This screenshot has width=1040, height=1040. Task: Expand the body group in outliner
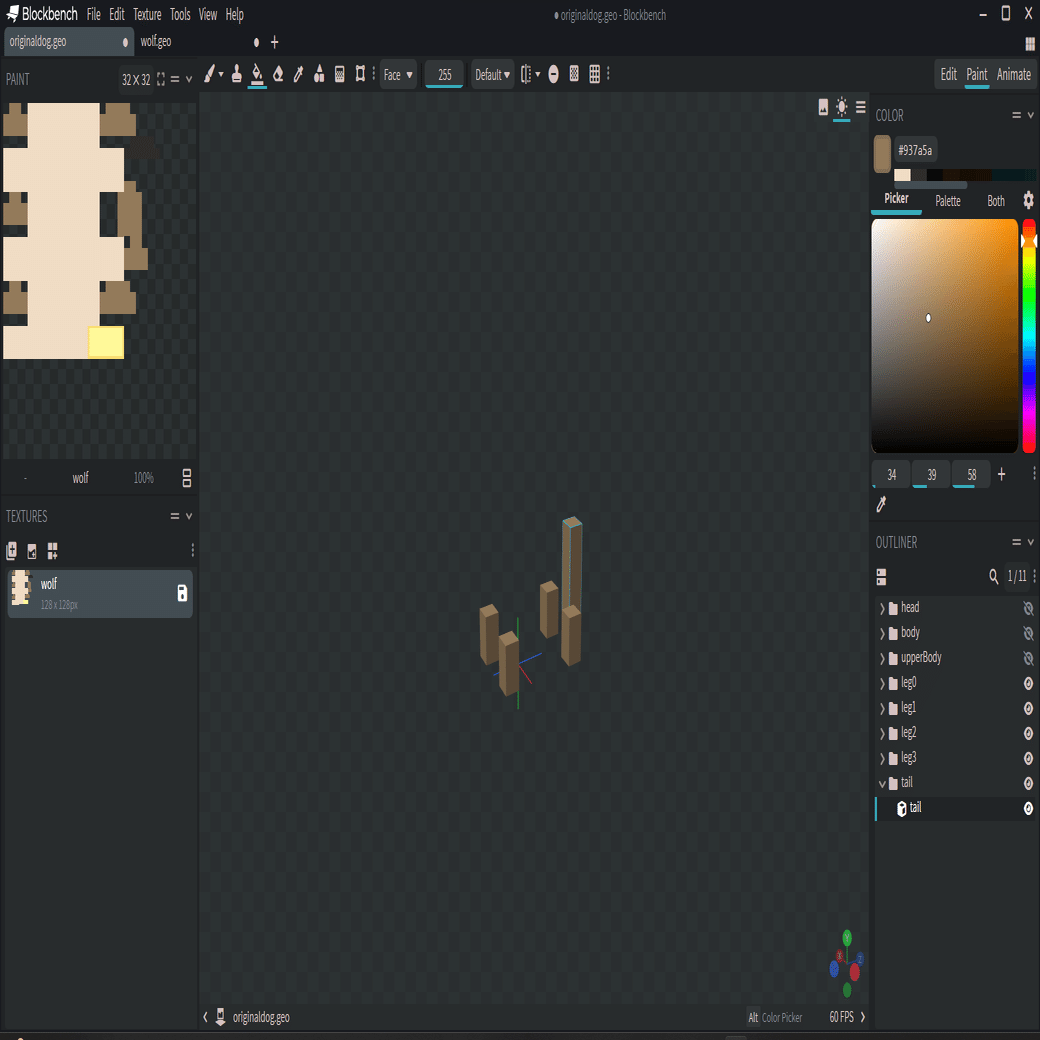(x=882, y=633)
